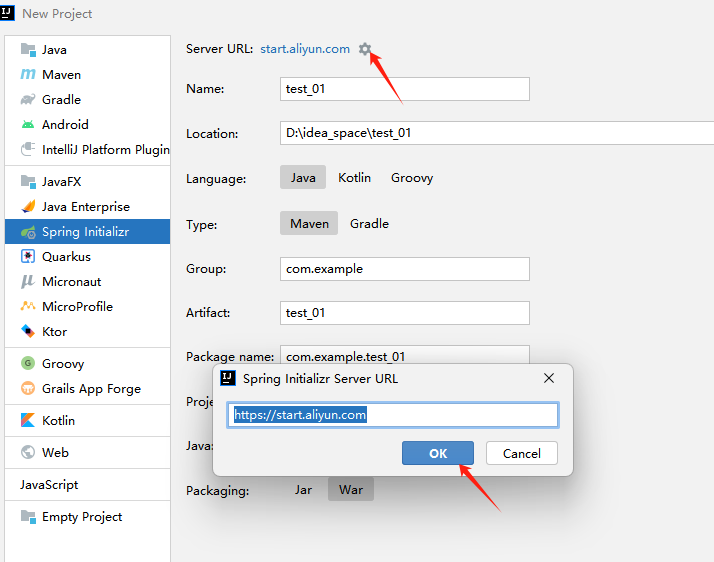Click IntelliJ logo in Server URL dialog

(228, 378)
